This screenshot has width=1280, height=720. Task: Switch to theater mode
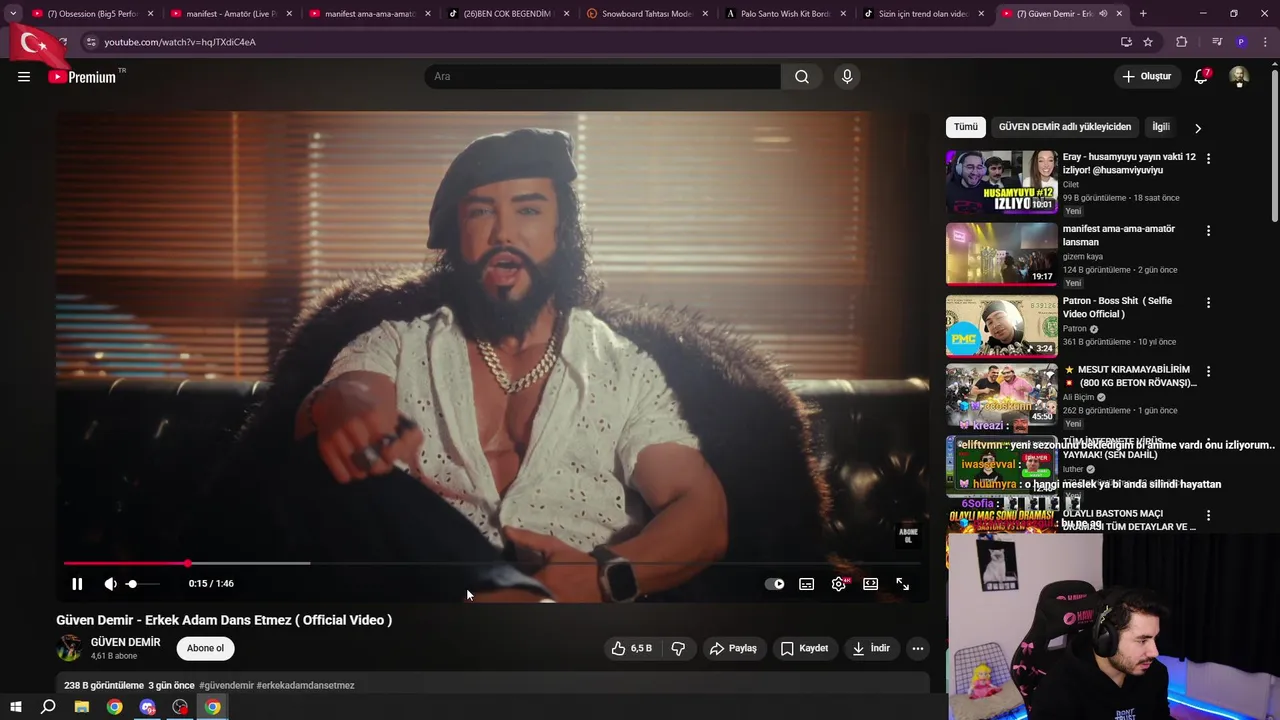(871, 584)
